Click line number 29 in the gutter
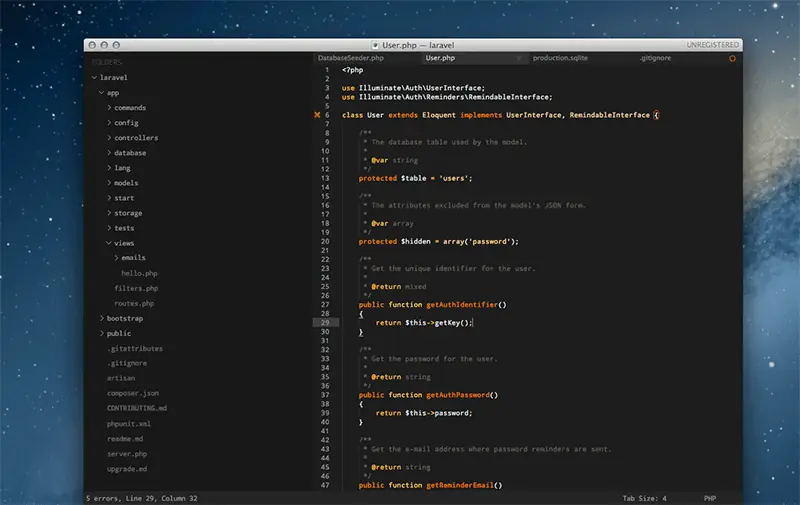This screenshot has width=800, height=505. pyautogui.click(x=325, y=322)
